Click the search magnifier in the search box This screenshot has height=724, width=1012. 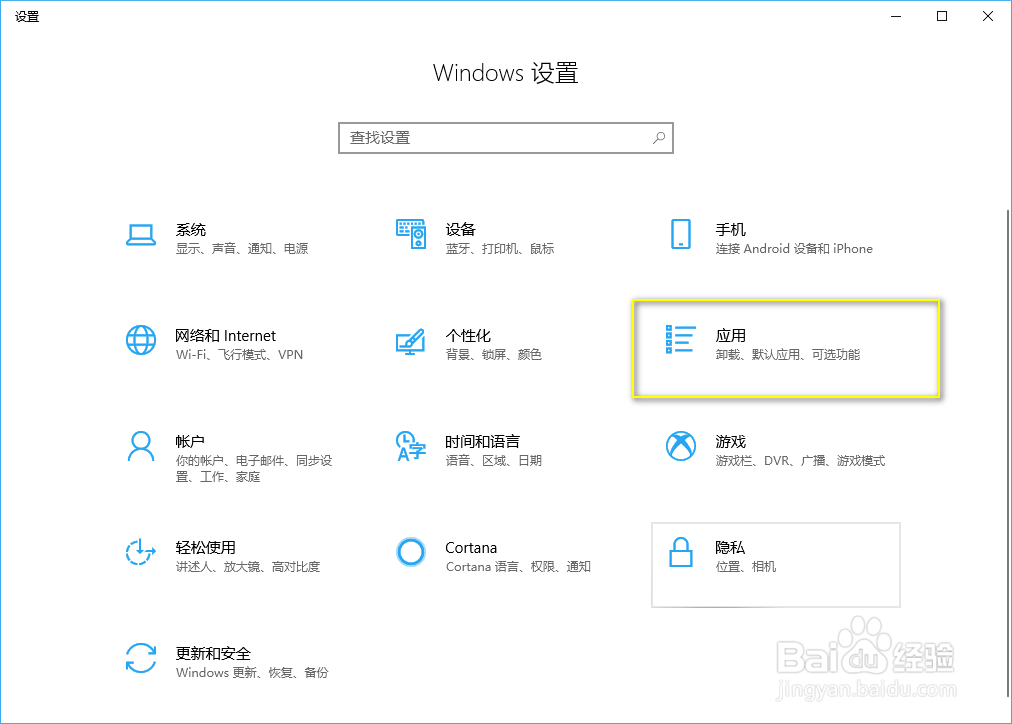[658, 138]
